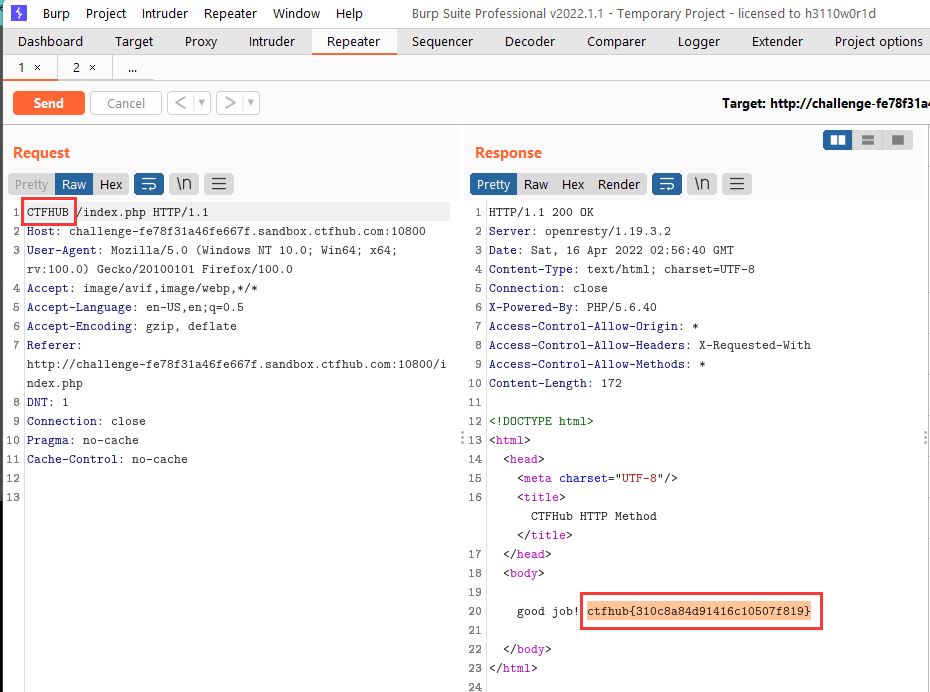The image size is (930, 692).
Task: Close Repeater sub-tab 1
Action: (37, 68)
